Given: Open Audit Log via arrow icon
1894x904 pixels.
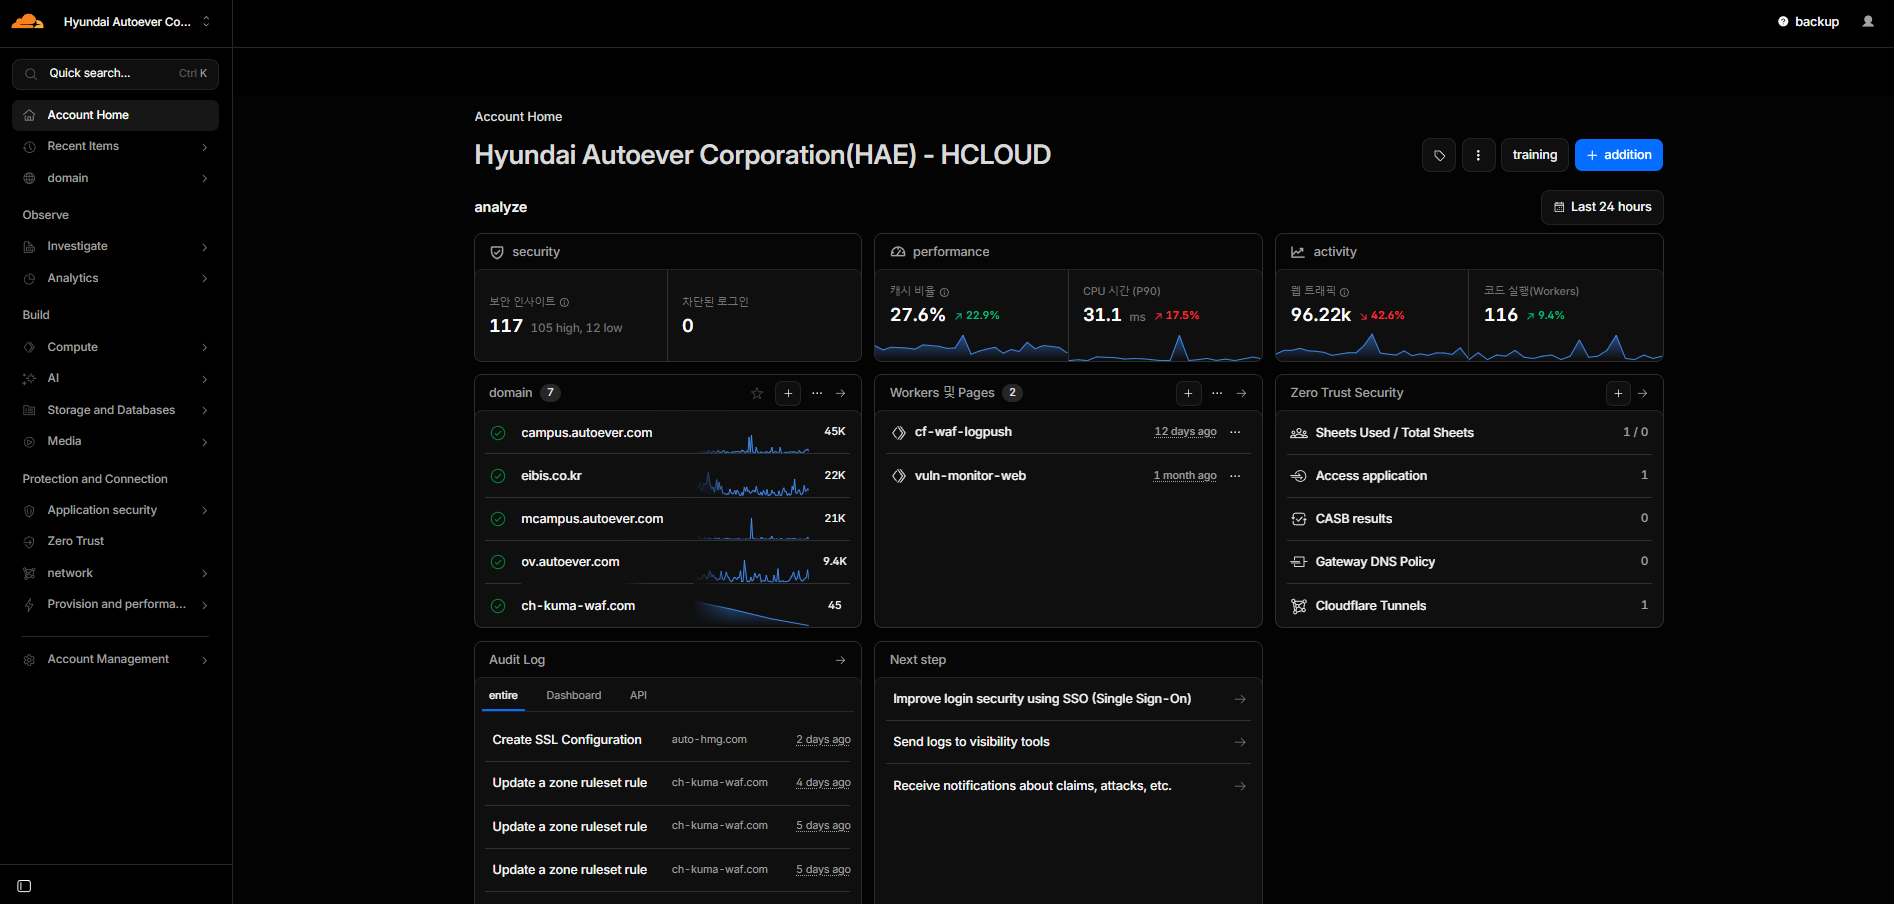Looking at the screenshot, I should pyautogui.click(x=841, y=660).
